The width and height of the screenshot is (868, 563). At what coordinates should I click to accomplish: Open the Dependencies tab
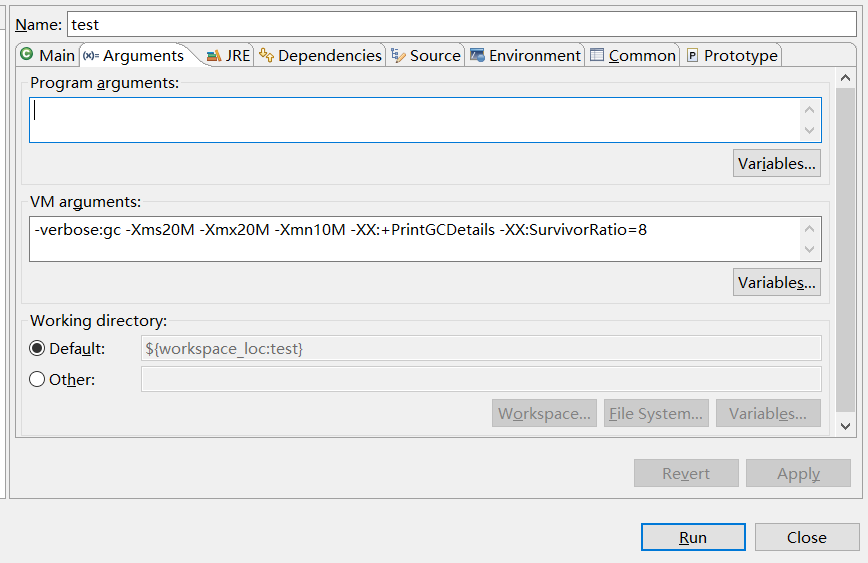(329, 56)
